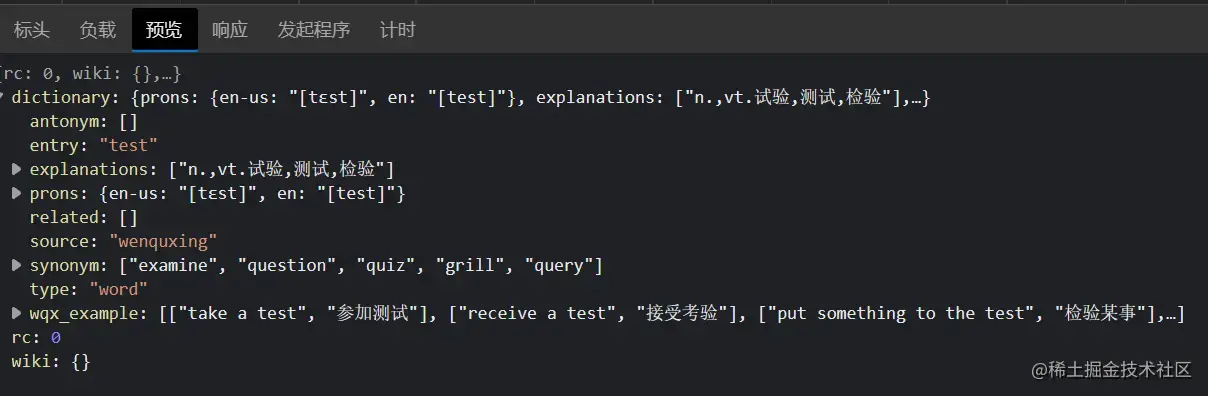
Task: Select the type "word" row
Action: pos(89,289)
